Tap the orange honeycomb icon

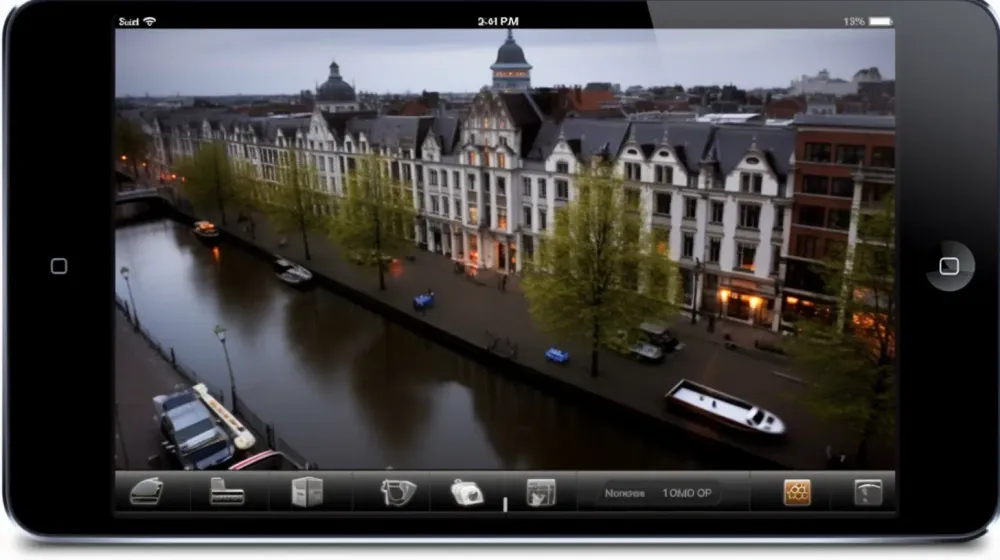click(797, 492)
